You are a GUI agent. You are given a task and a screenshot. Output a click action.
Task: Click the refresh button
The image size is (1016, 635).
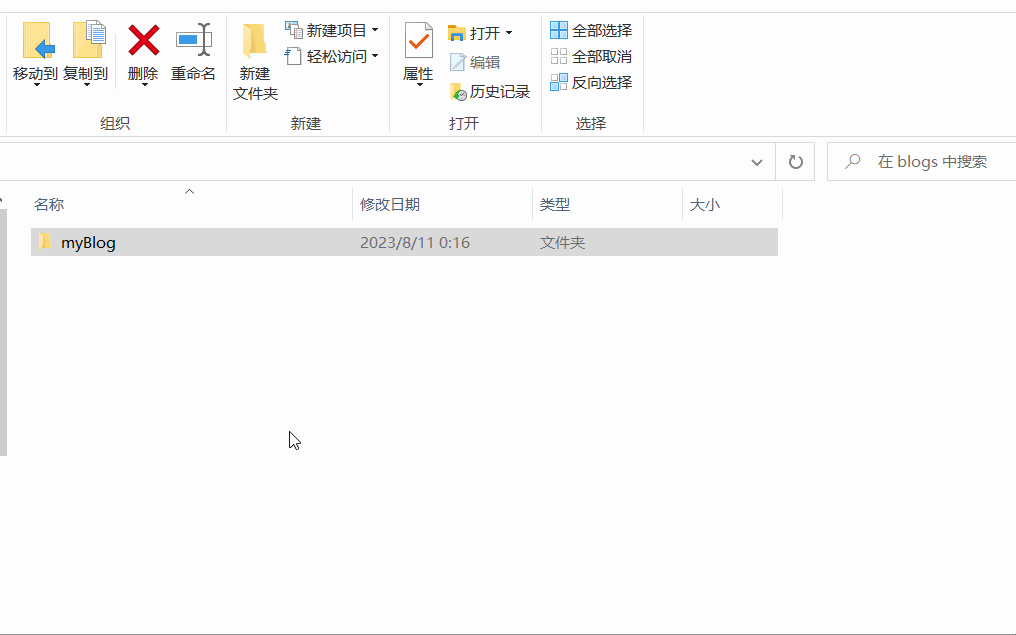pyautogui.click(x=796, y=162)
